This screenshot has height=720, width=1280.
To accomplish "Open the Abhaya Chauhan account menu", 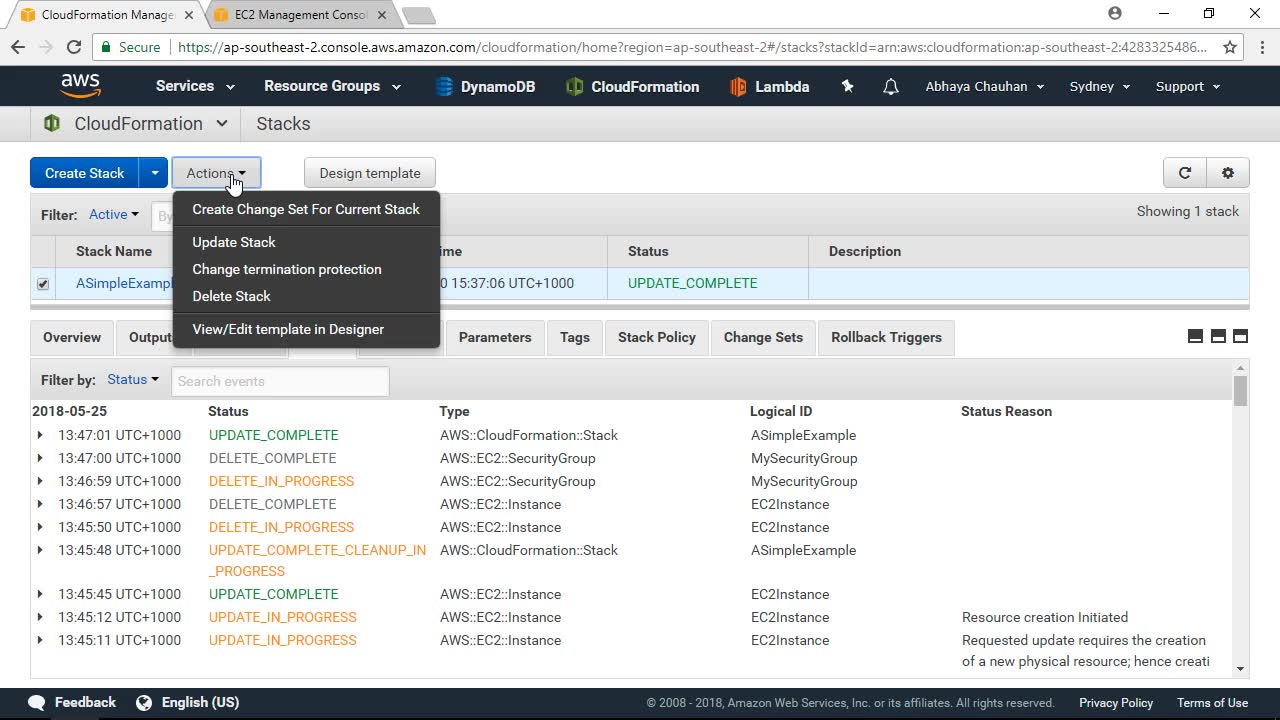I will [x=985, y=86].
